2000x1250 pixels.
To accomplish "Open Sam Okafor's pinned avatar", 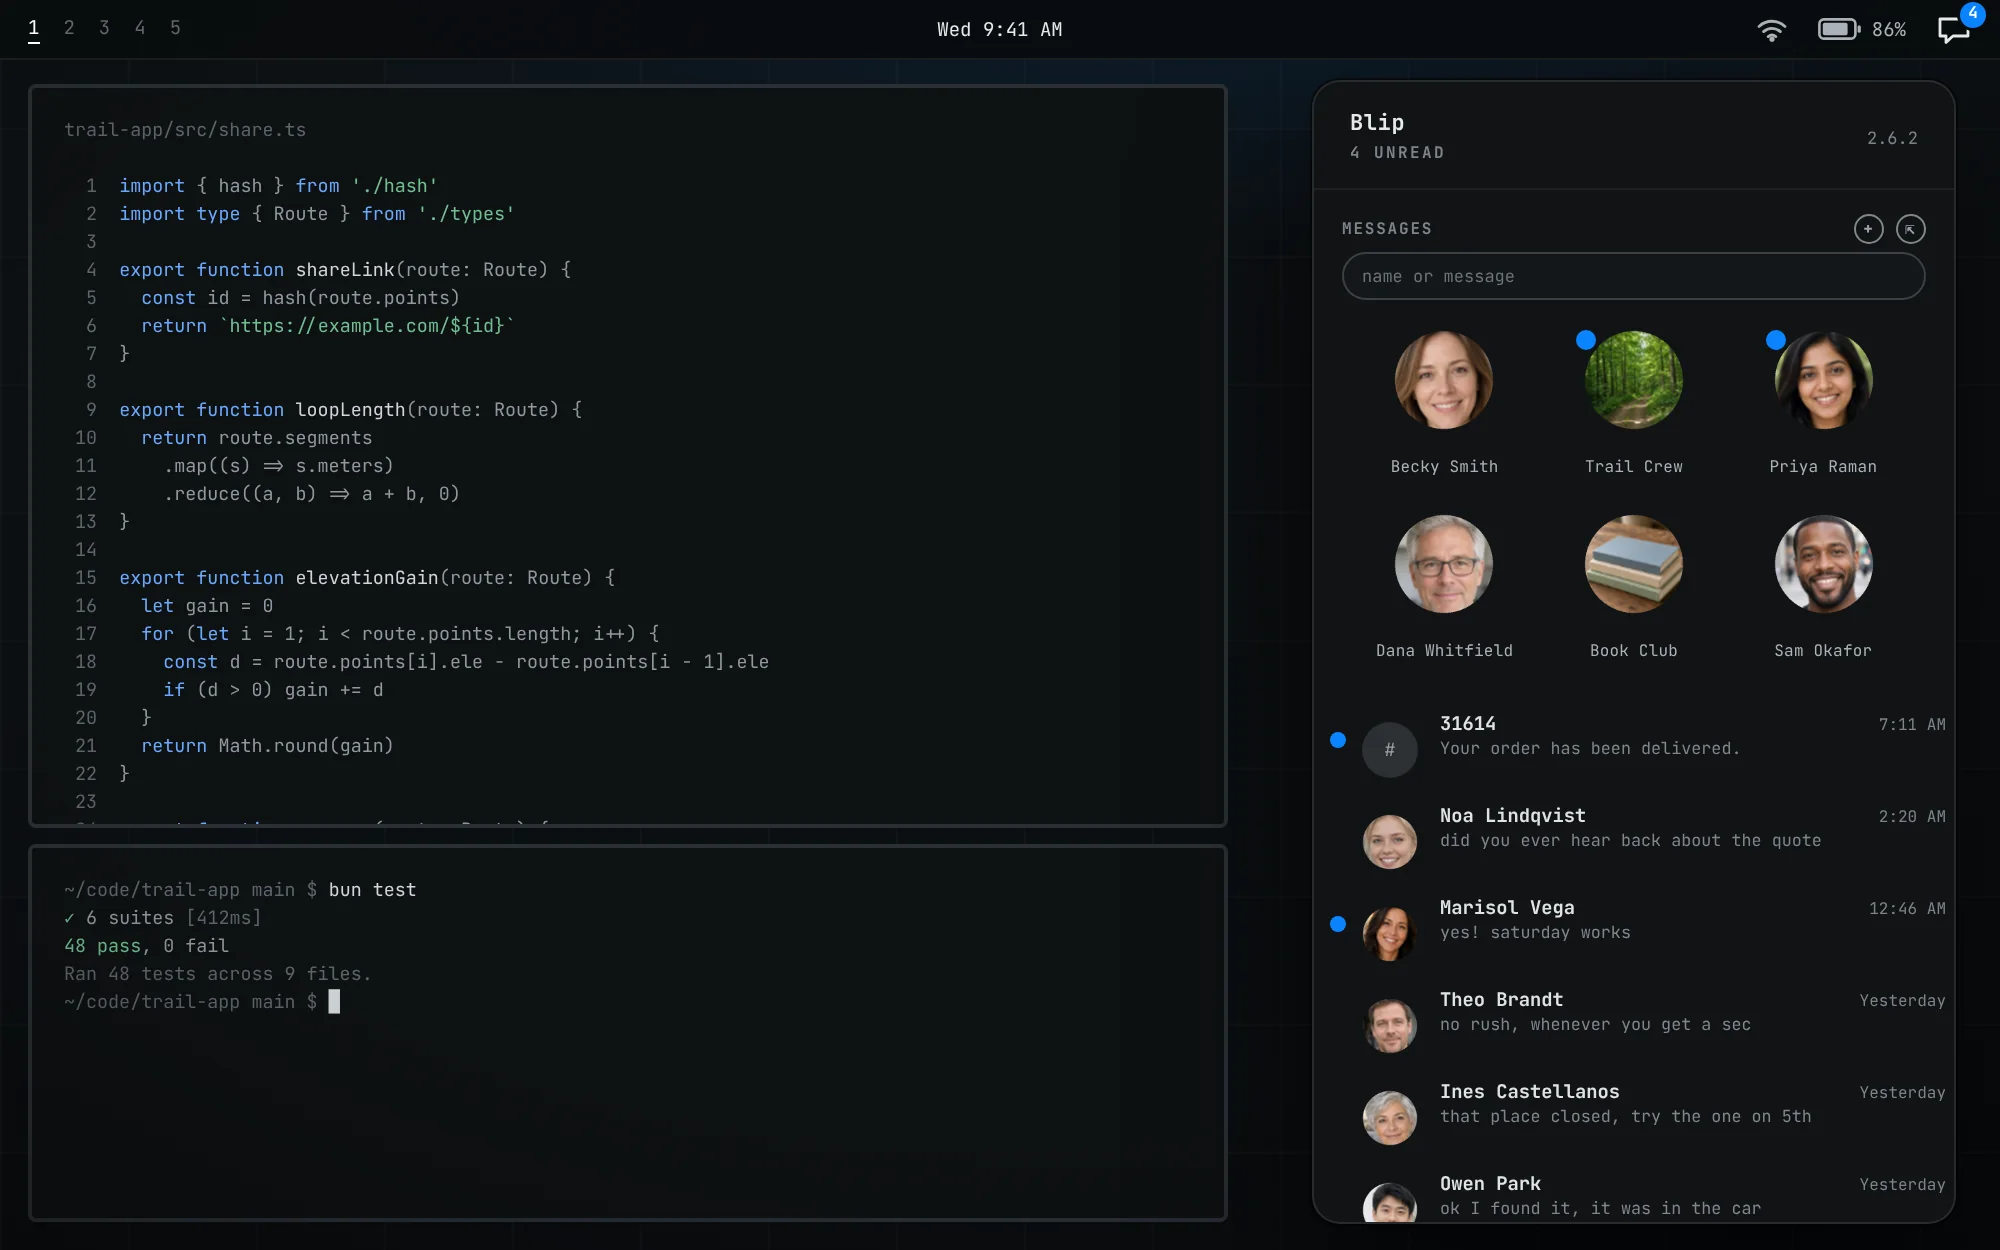I will [1823, 564].
